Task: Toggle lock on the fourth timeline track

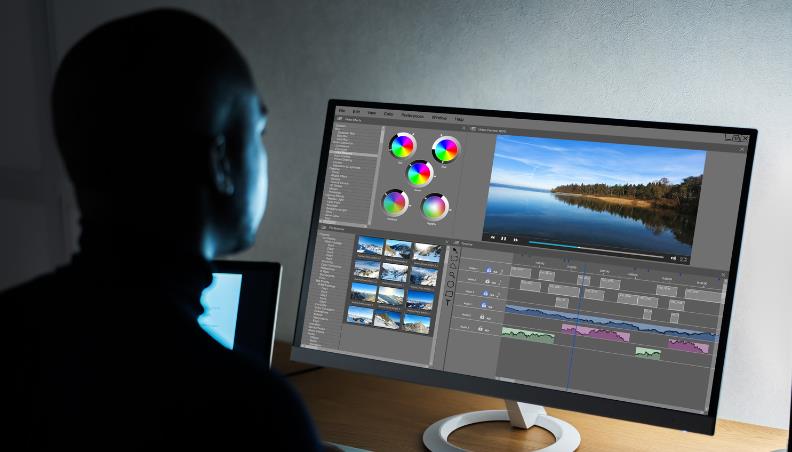Action: pyautogui.click(x=484, y=305)
